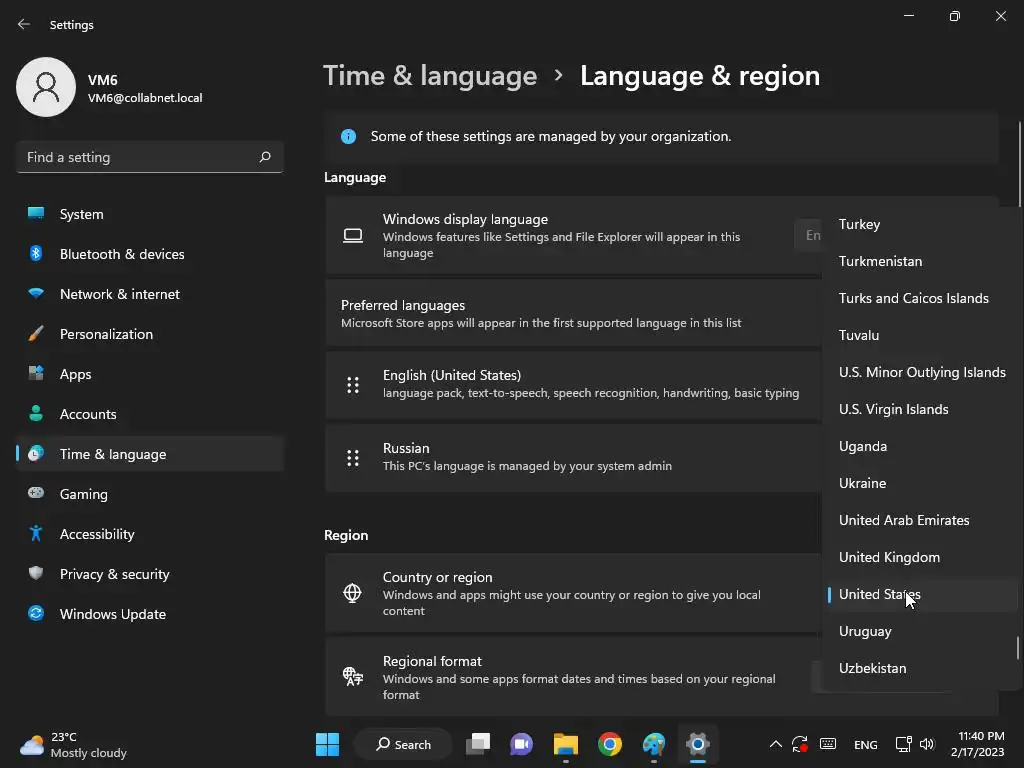Click the volume speaker tray icon
This screenshot has height=768, width=1024.
click(927, 744)
